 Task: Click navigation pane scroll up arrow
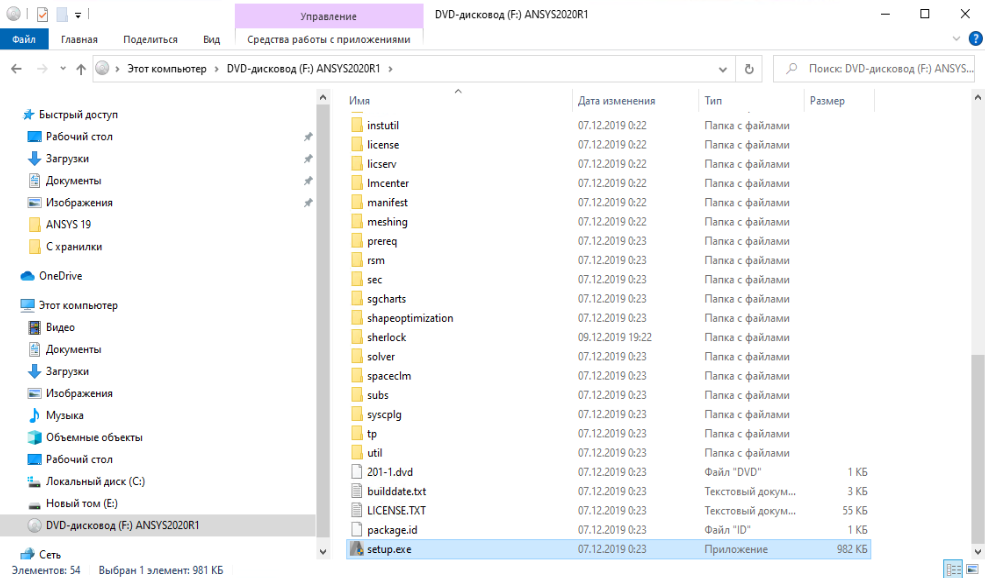(x=323, y=97)
